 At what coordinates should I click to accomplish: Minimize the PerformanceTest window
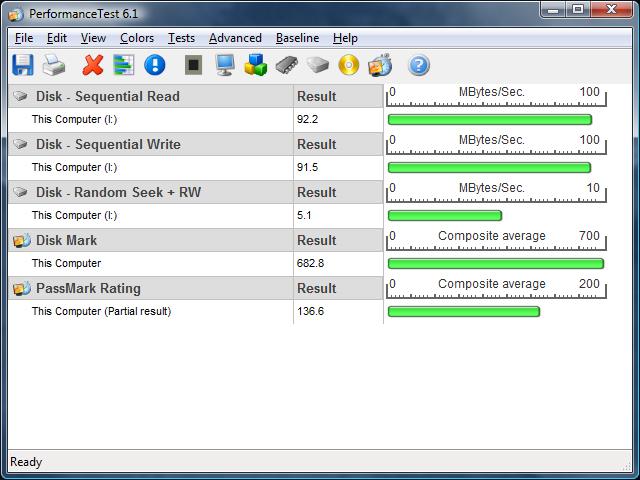pyautogui.click(x=553, y=10)
